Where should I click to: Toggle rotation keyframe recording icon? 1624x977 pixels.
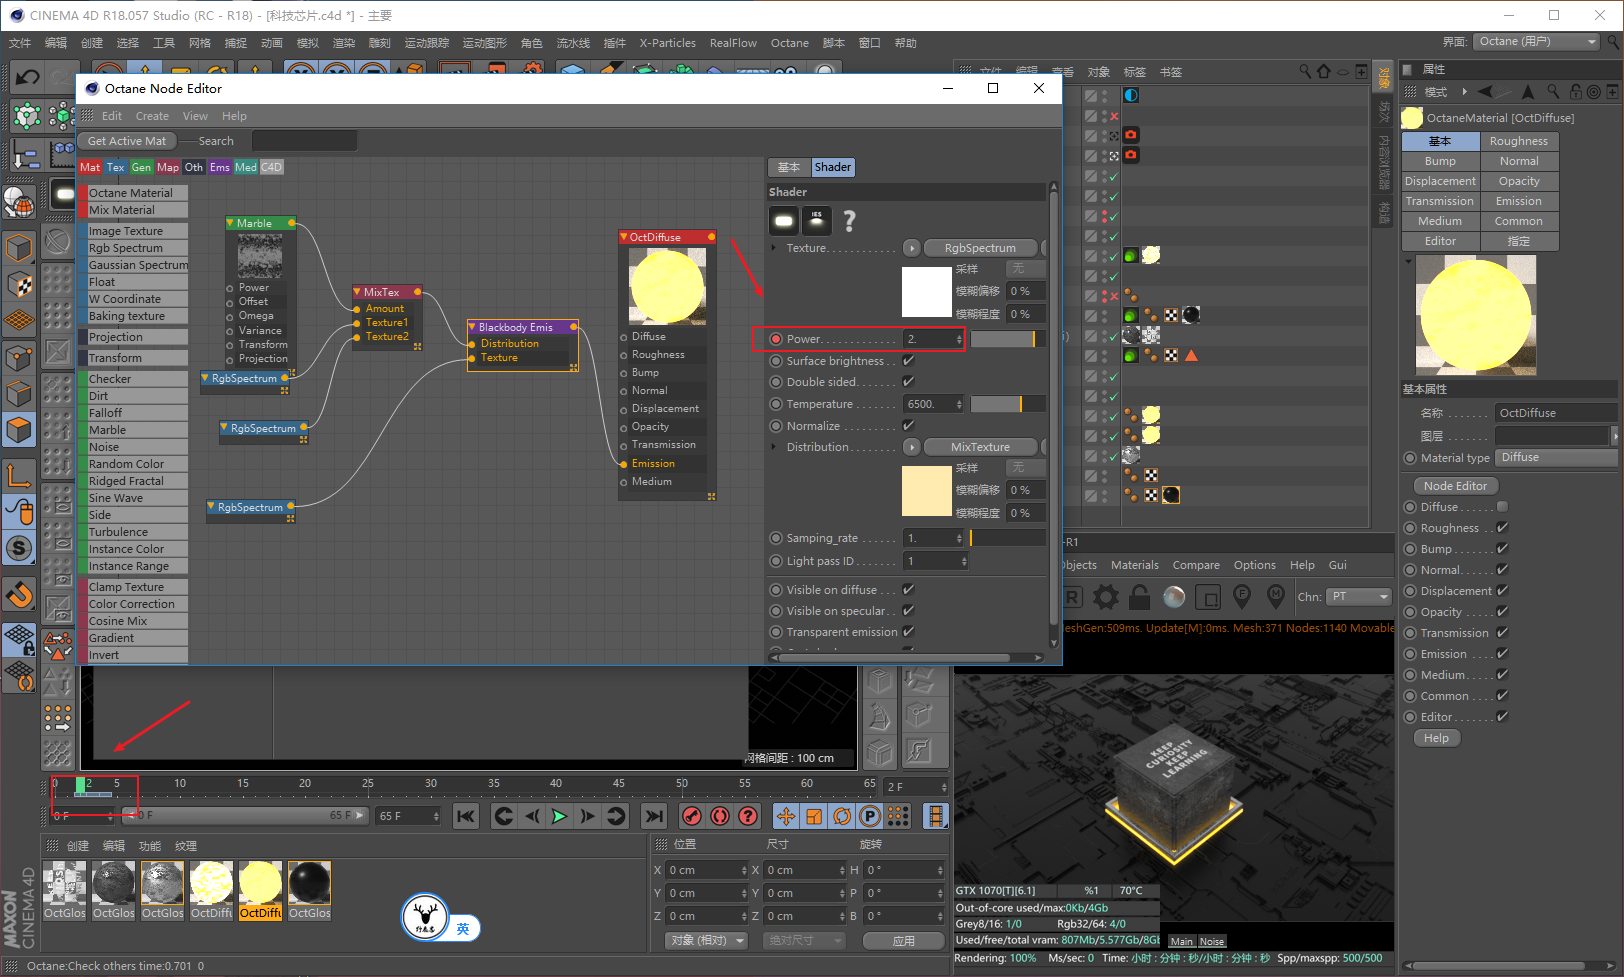pyautogui.click(x=842, y=816)
